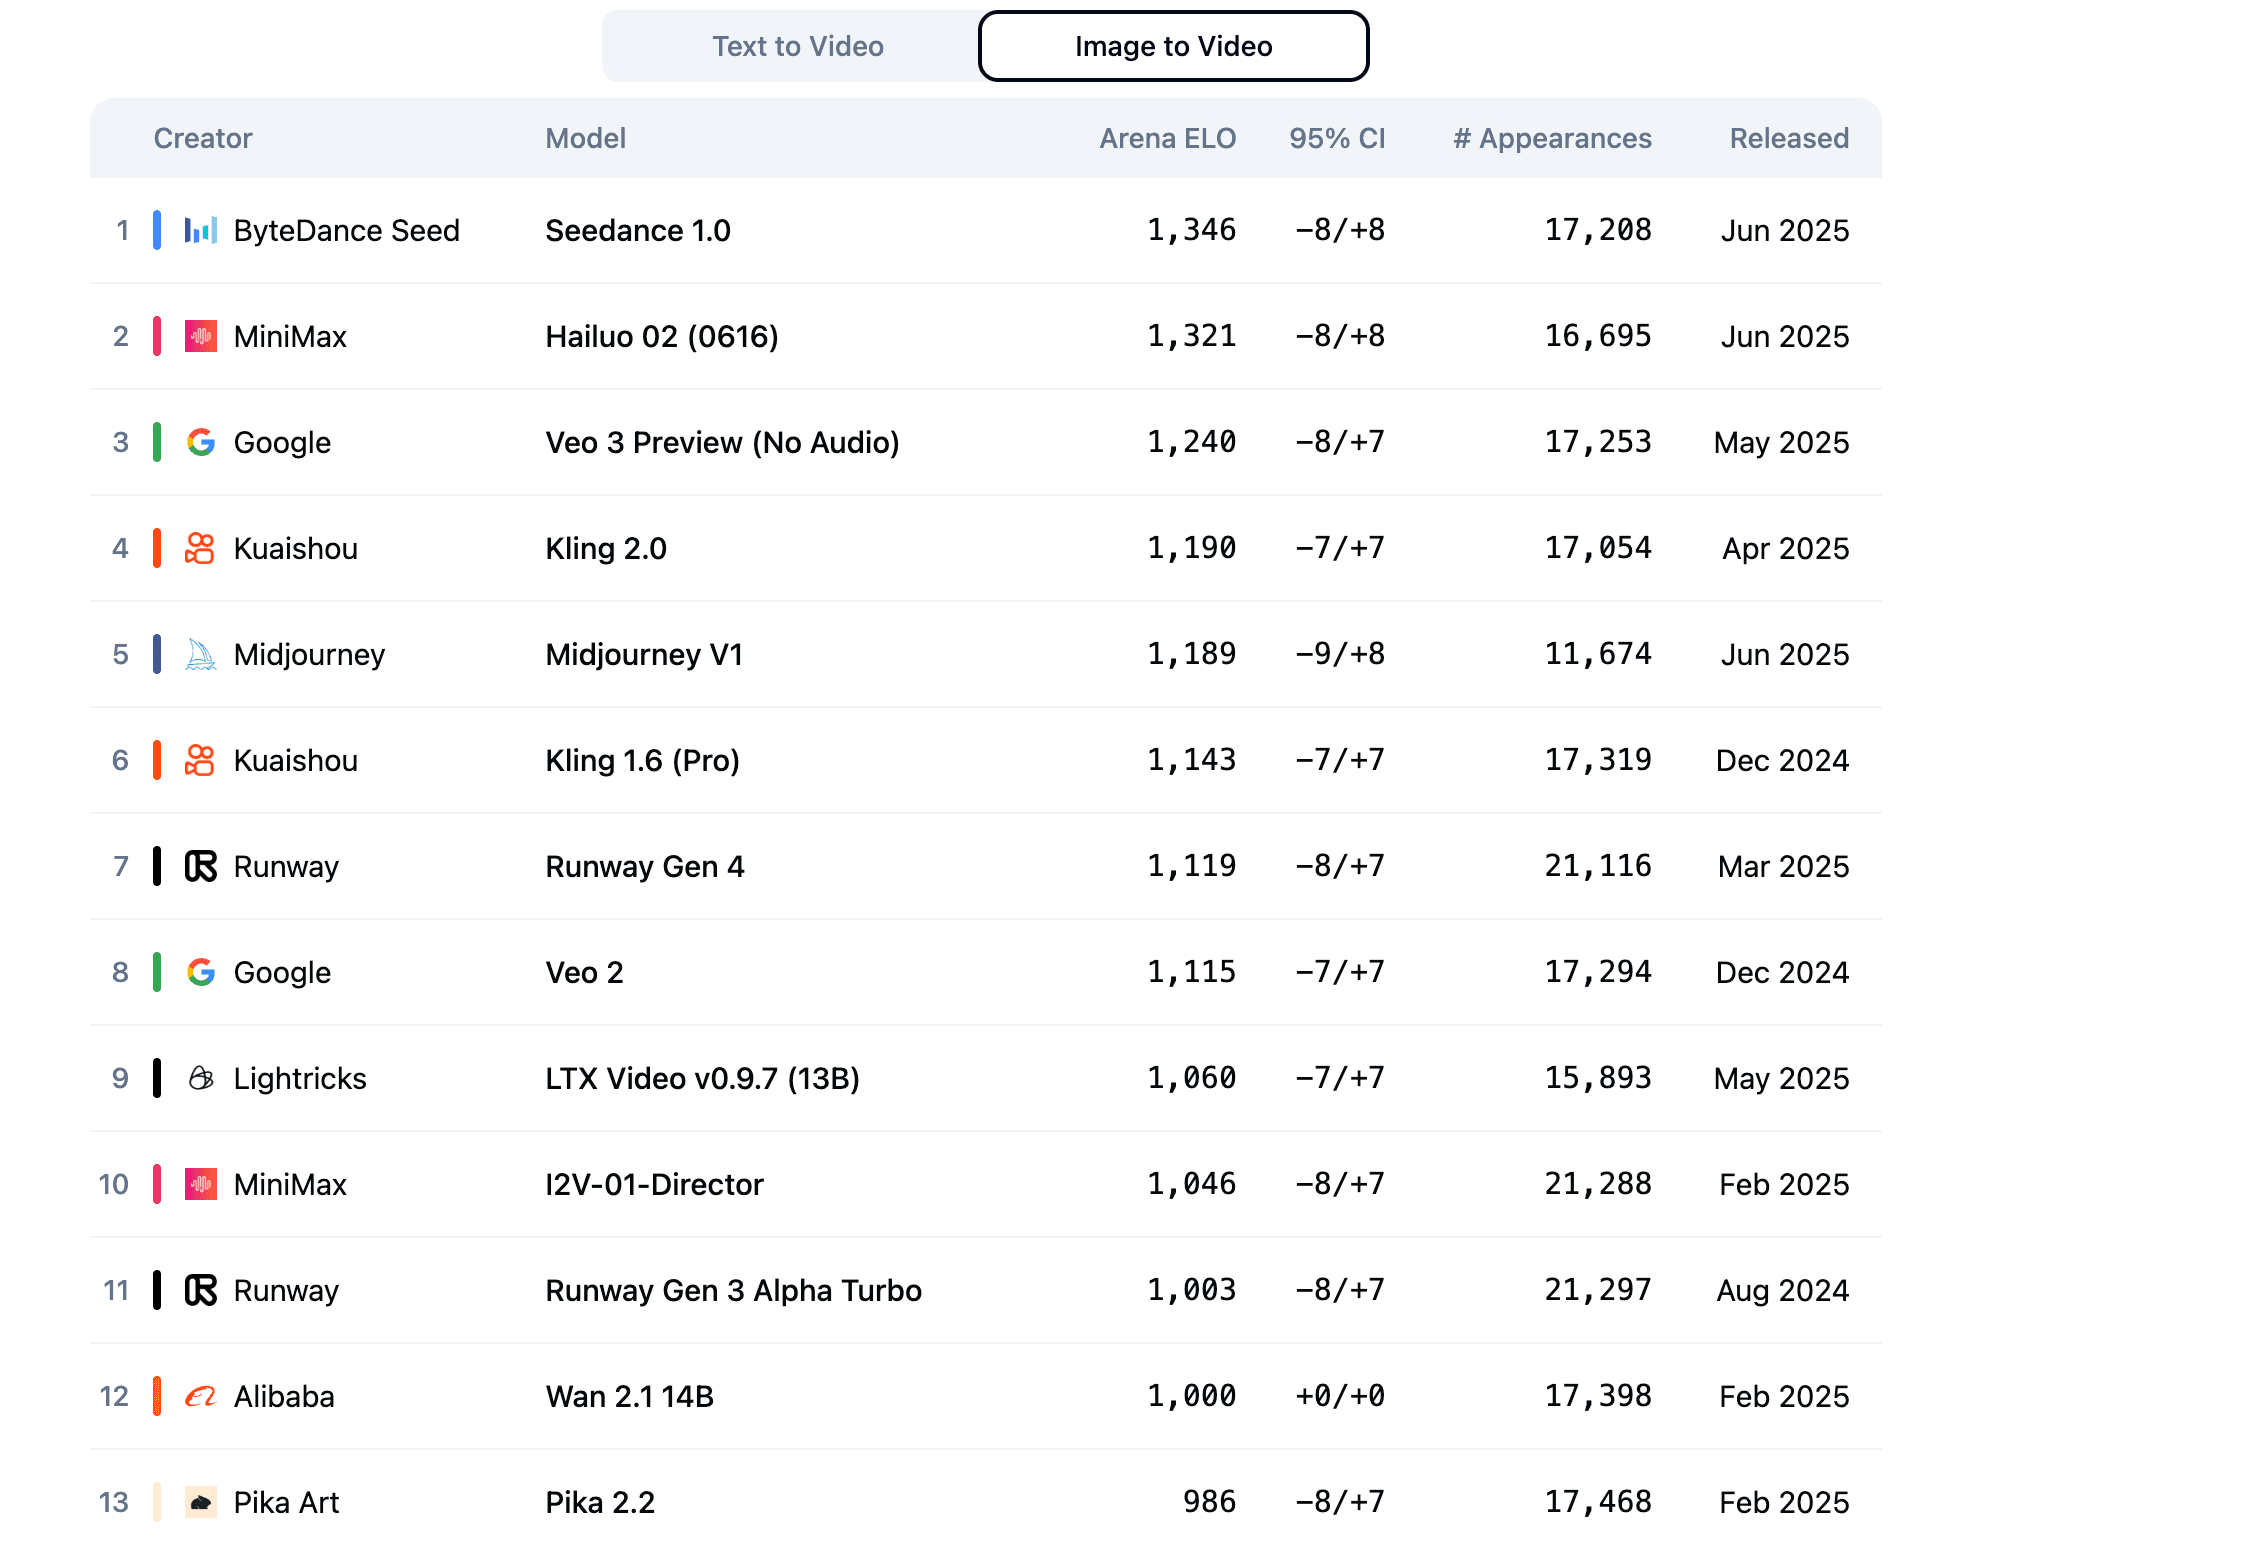2266x1546 pixels.
Task: Open the Midjourney V1 model entry
Action: [x=644, y=655]
